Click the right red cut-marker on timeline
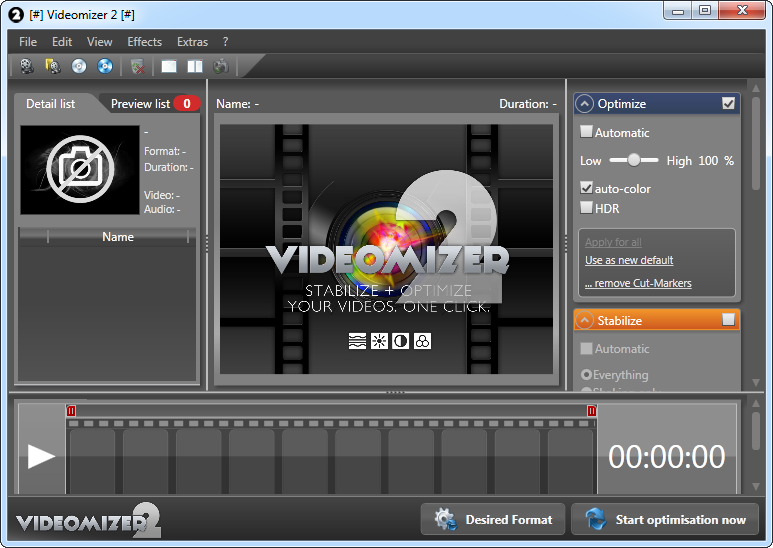 pyautogui.click(x=592, y=411)
